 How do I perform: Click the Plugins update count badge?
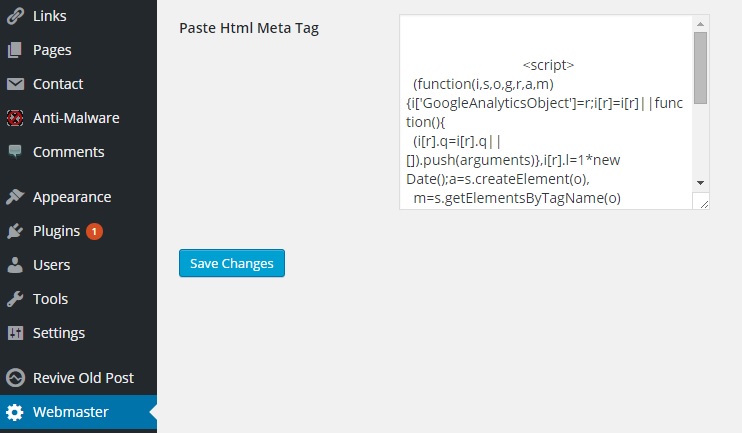pos(94,231)
